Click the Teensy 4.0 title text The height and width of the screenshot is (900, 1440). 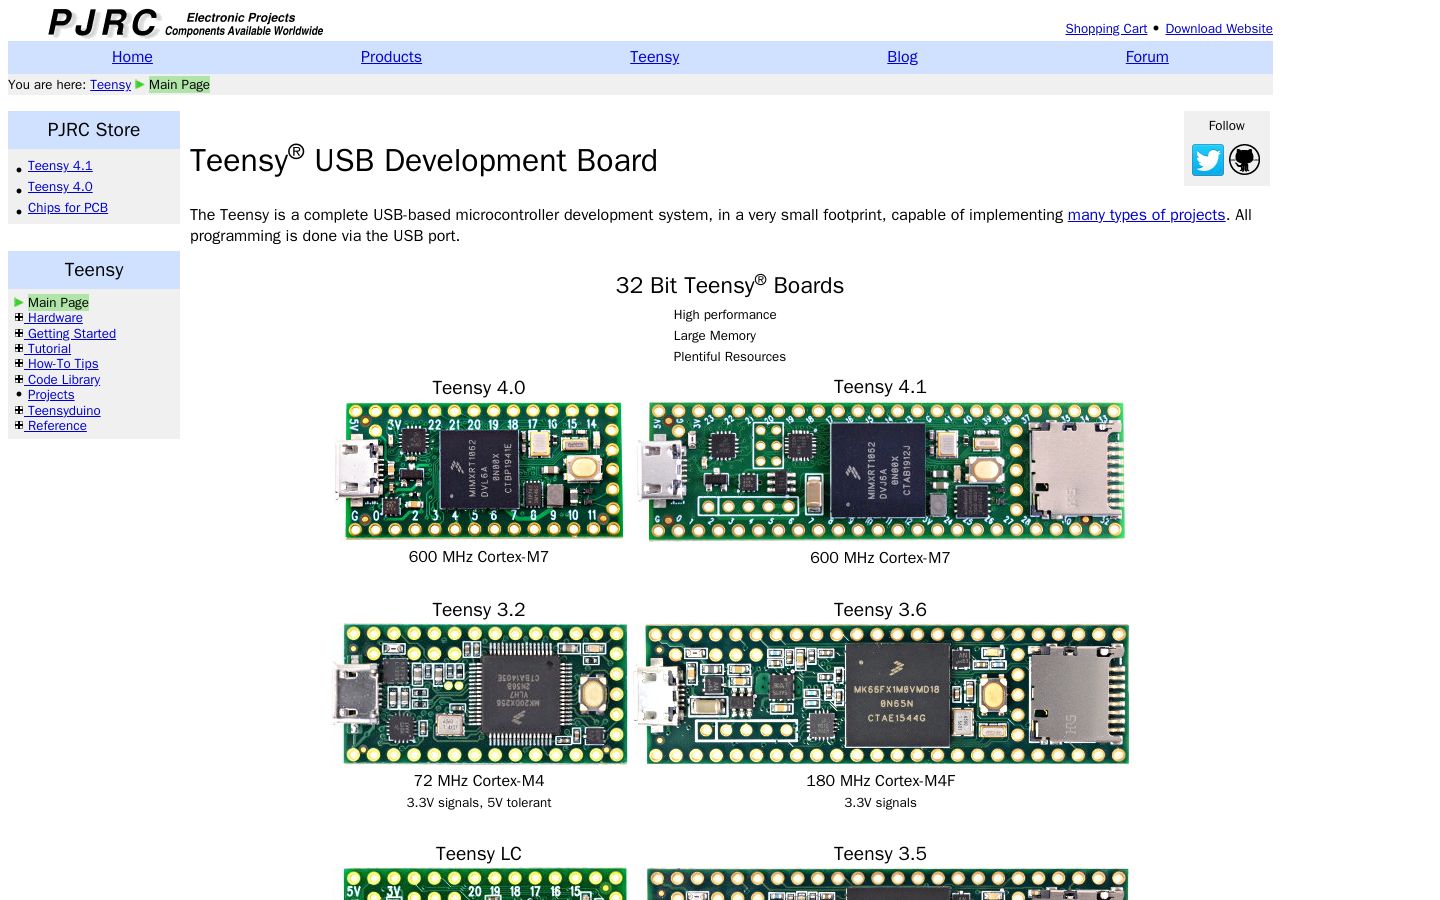479,388
